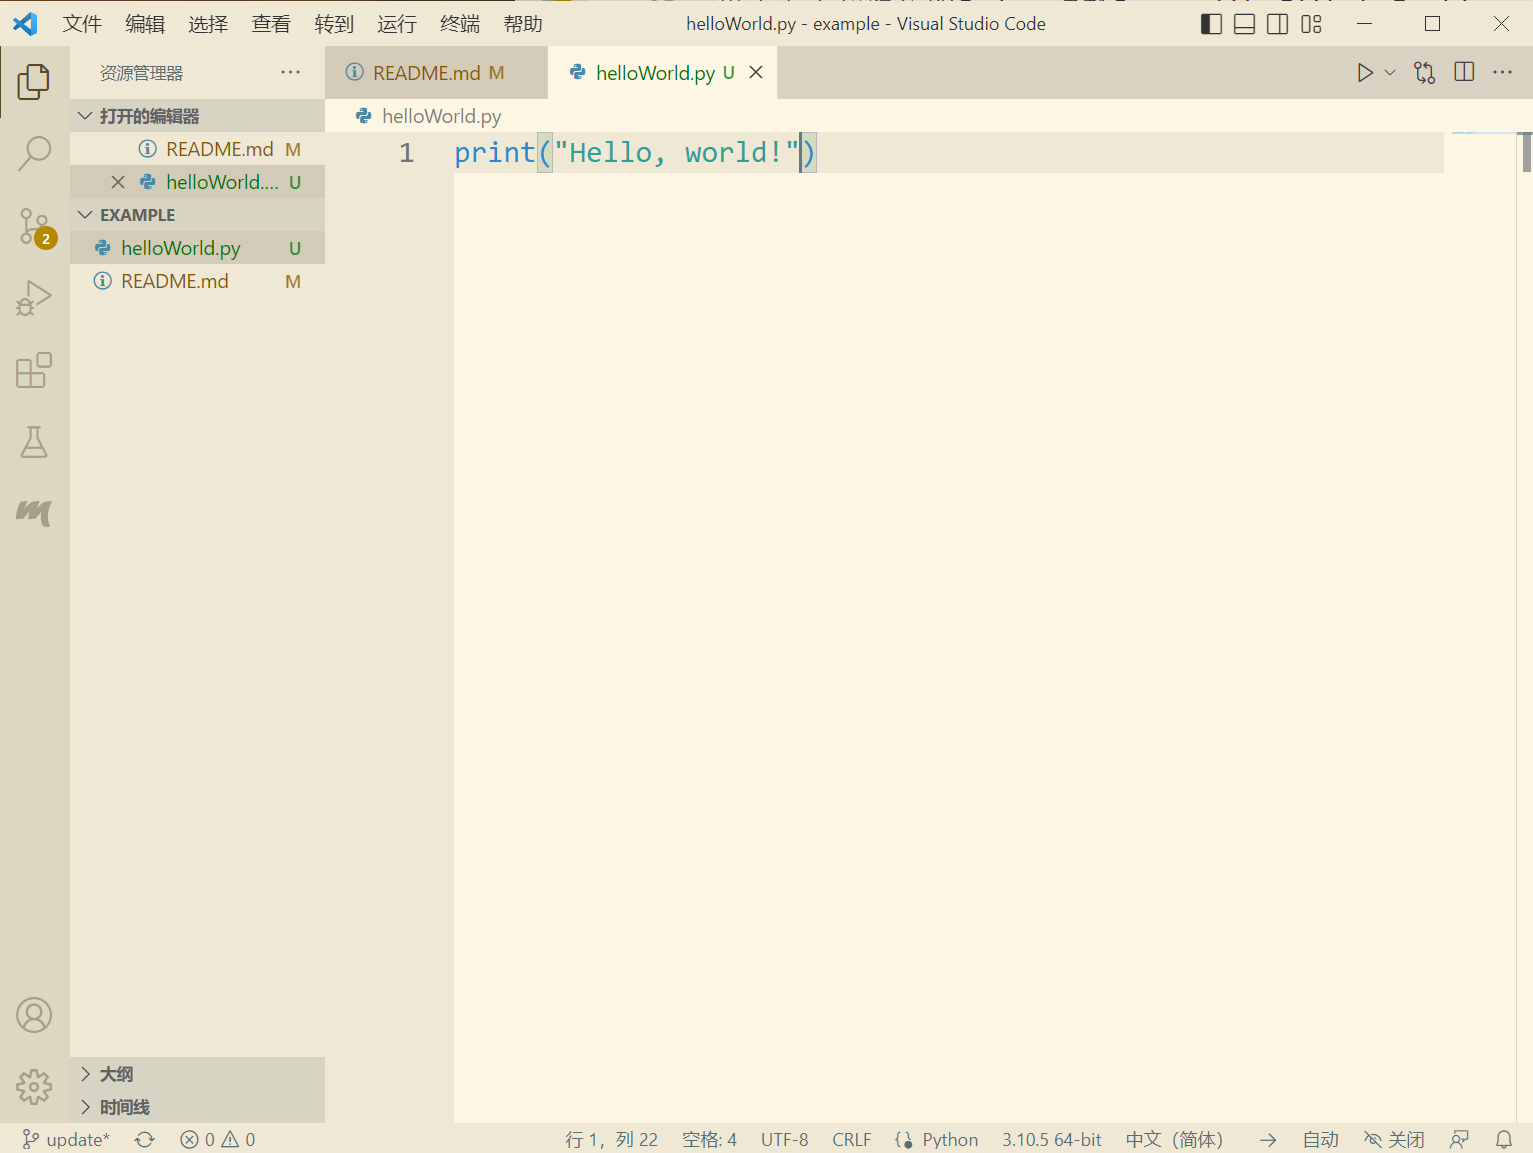Open the 转到 menu
The image size is (1533, 1153).
pos(334,24)
